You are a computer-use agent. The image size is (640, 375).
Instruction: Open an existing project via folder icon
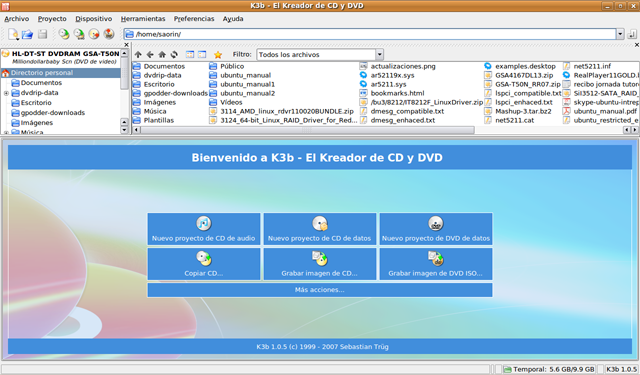27,34
